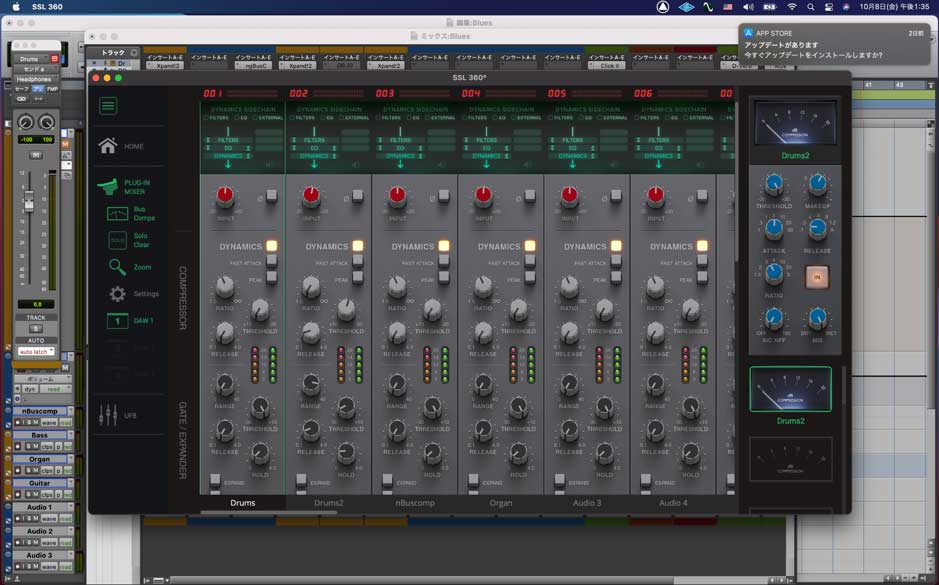Select the Audio 4 channel tab
The width and height of the screenshot is (939, 585).
673,503
